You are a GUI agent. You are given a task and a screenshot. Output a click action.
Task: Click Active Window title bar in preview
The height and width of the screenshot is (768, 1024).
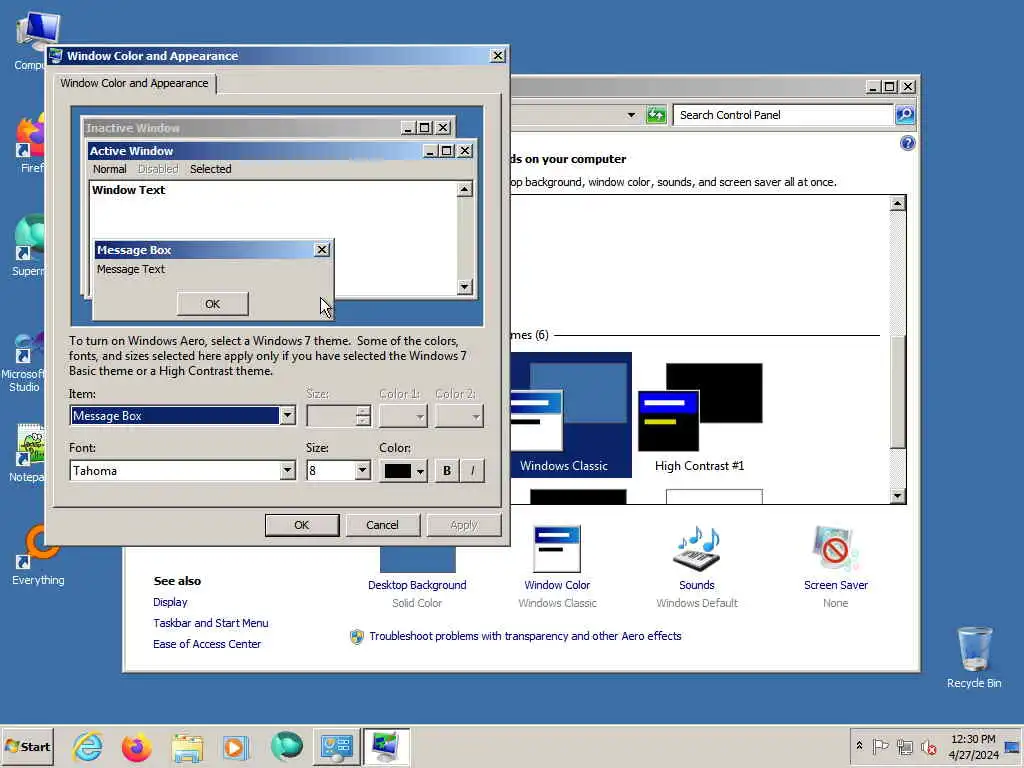pyautogui.click(x=255, y=151)
